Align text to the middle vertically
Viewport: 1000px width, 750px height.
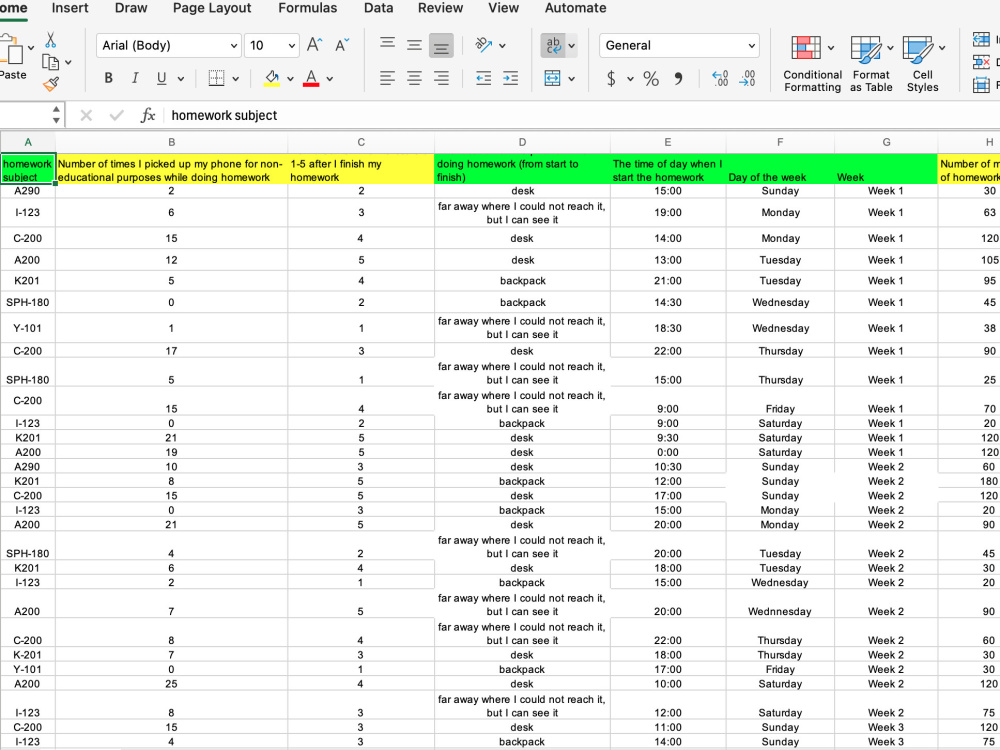(x=414, y=45)
